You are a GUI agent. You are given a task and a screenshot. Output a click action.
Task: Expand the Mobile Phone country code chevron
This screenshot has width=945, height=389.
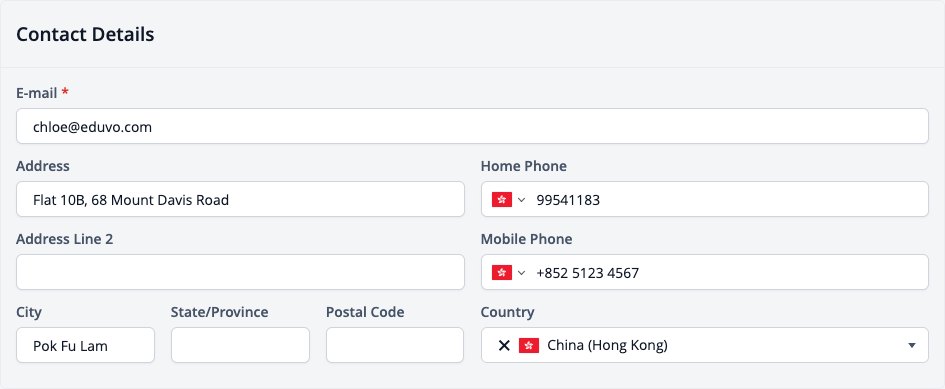coord(522,273)
